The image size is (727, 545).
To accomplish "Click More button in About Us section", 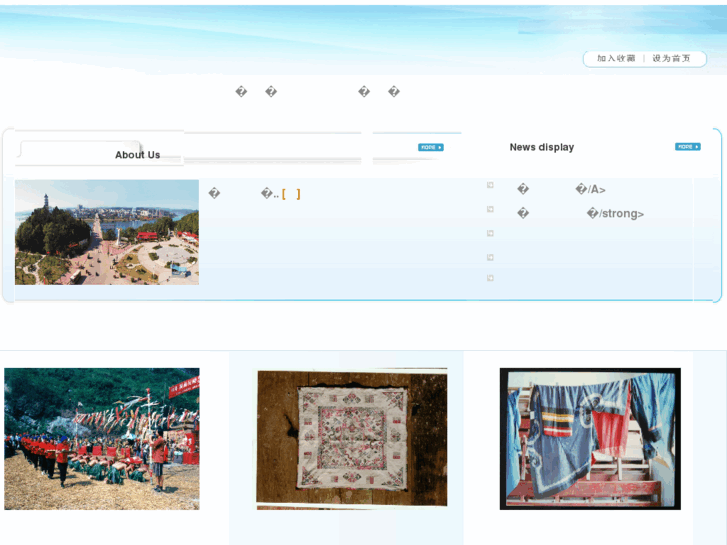I will [431, 147].
